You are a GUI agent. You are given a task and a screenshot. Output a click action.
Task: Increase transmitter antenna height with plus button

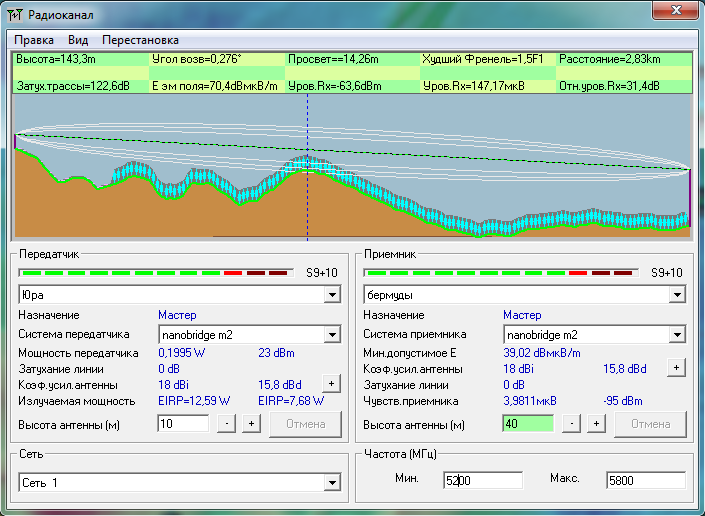[x=250, y=424]
